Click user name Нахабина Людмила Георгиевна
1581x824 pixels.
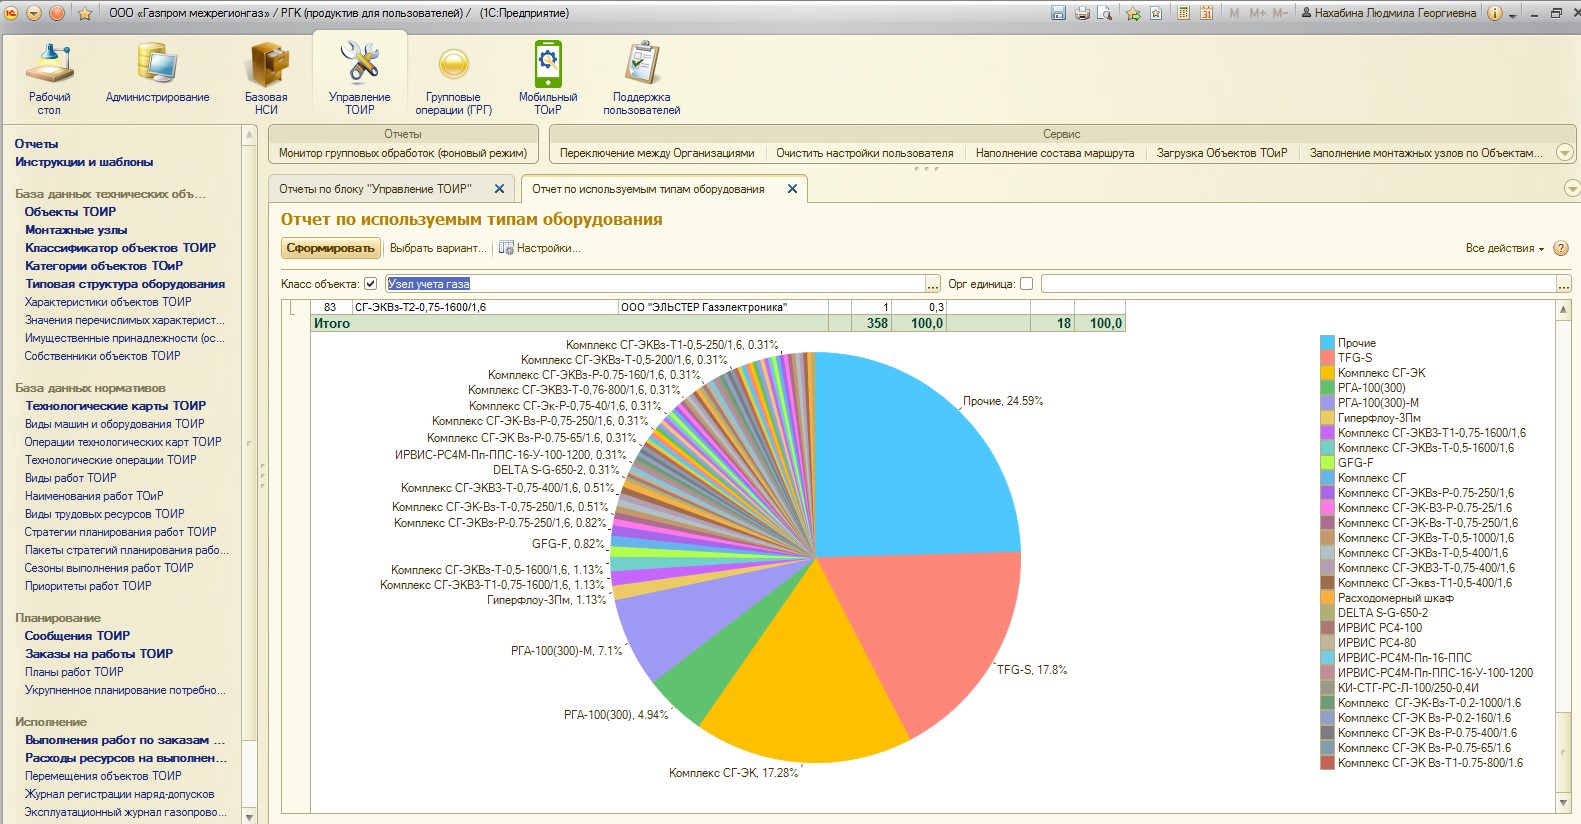pyautogui.click(x=1387, y=13)
